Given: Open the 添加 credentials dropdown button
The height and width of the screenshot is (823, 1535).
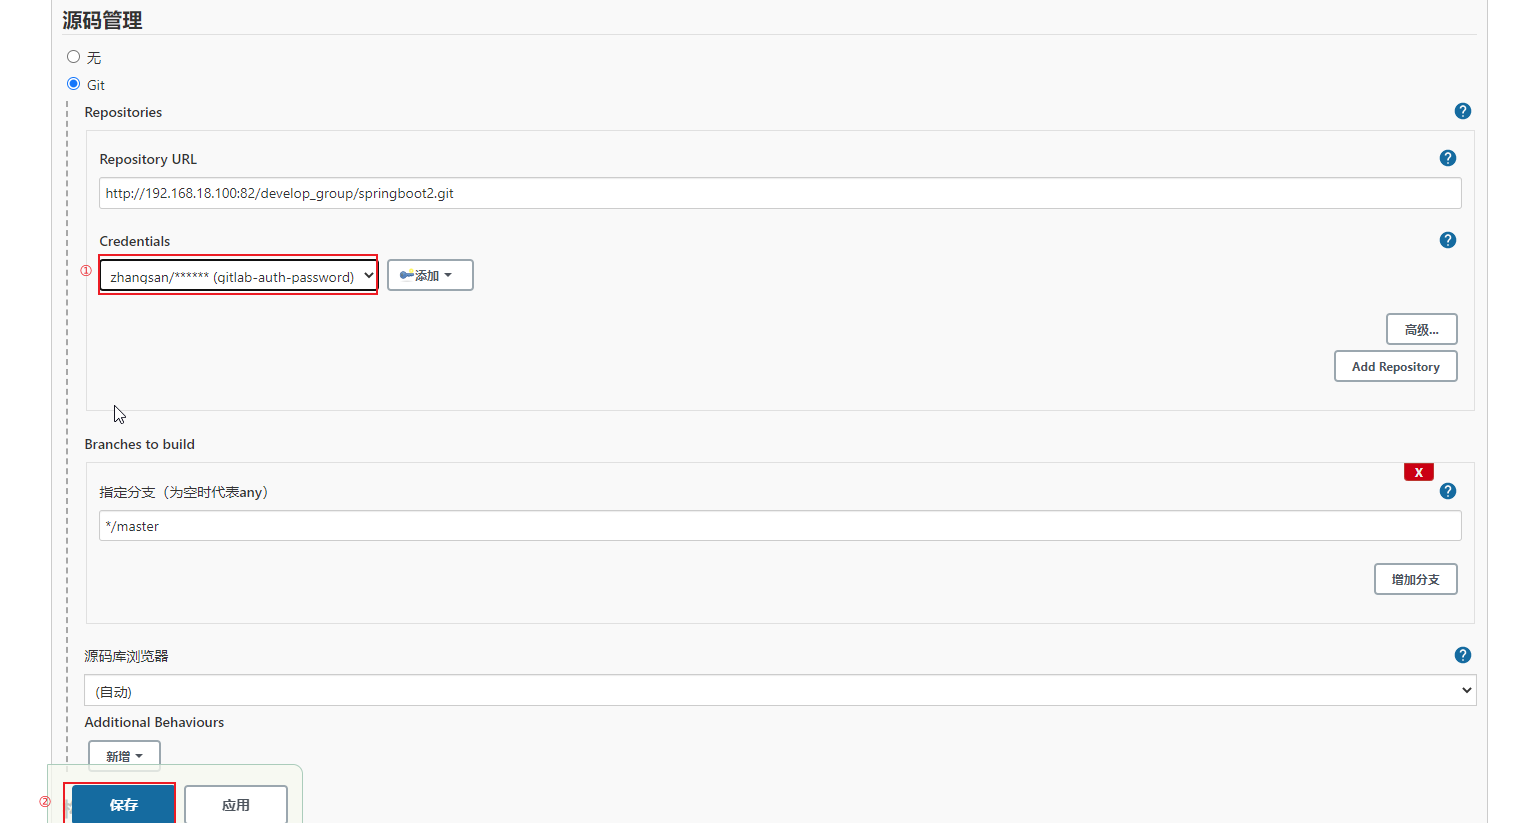Looking at the screenshot, I should point(430,275).
